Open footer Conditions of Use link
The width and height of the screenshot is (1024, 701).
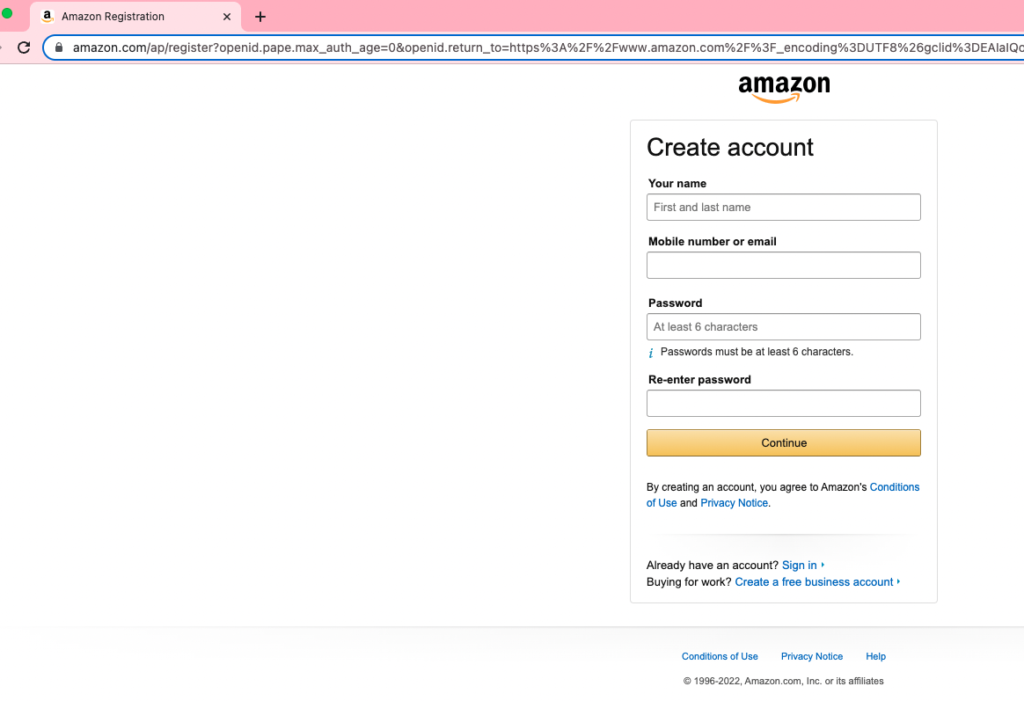[720, 657]
